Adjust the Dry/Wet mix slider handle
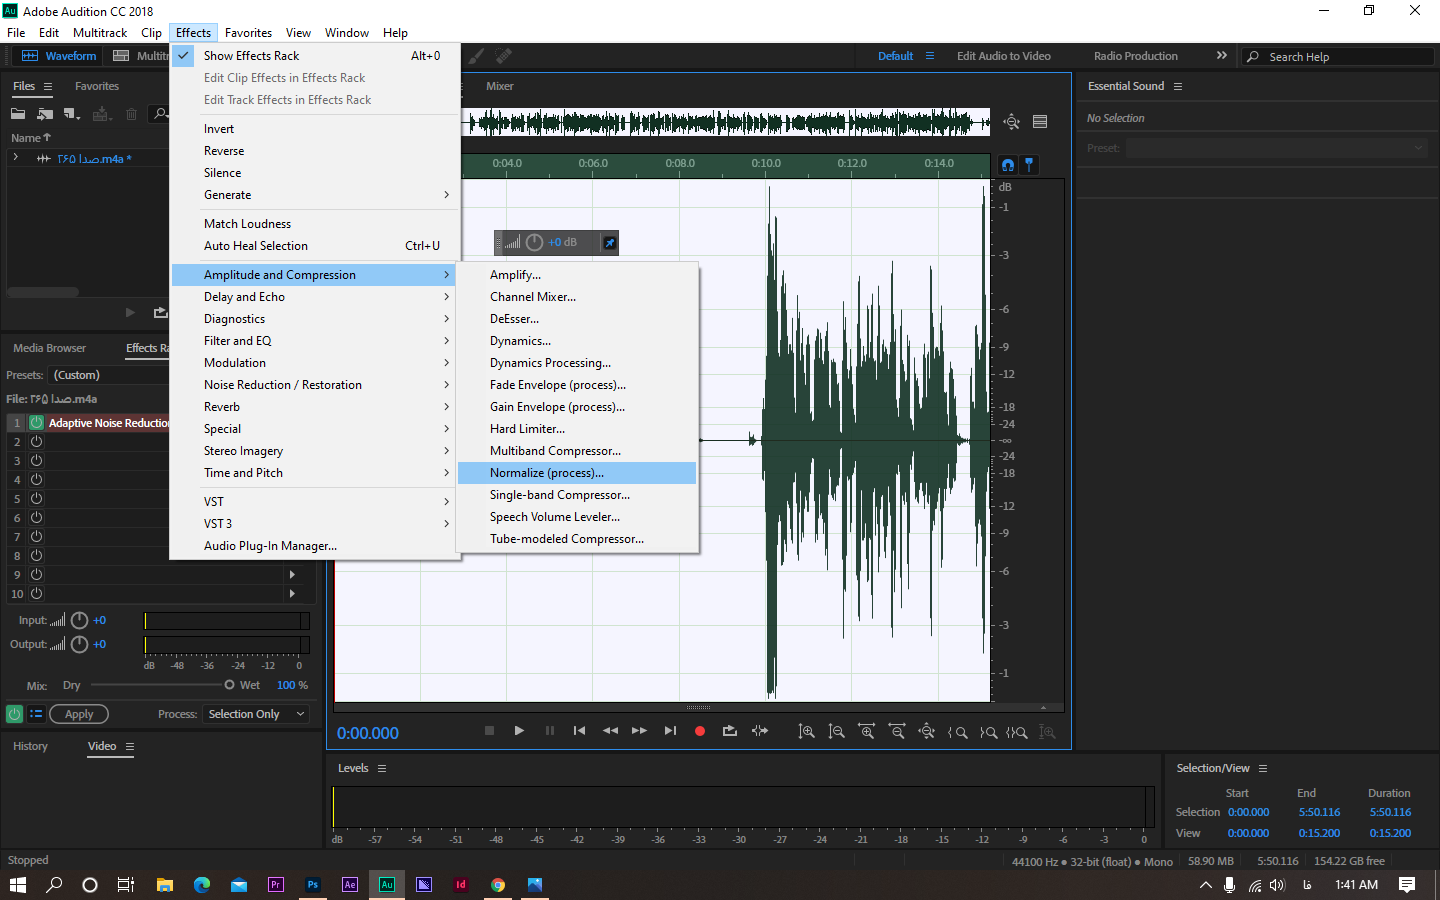 click(229, 685)
